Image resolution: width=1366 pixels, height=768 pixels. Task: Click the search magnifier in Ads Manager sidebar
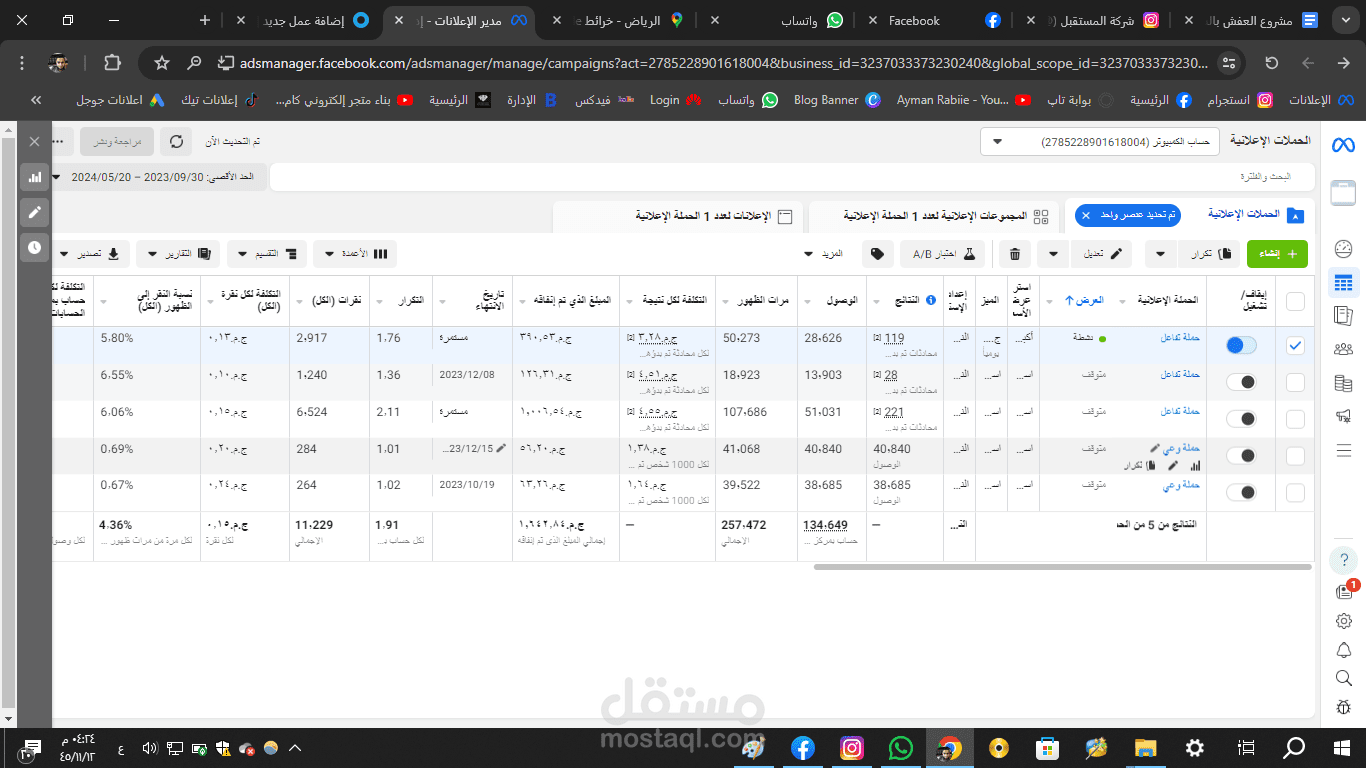pos(1343,678)
